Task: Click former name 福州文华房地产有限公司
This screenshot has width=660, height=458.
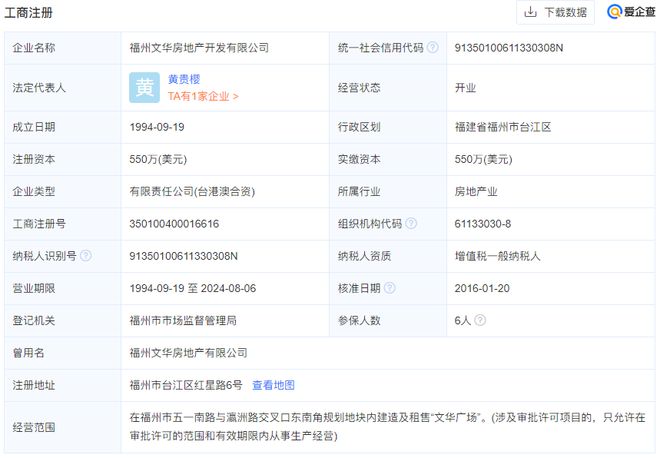Action: pyautogui.click(x=187, y=353)
